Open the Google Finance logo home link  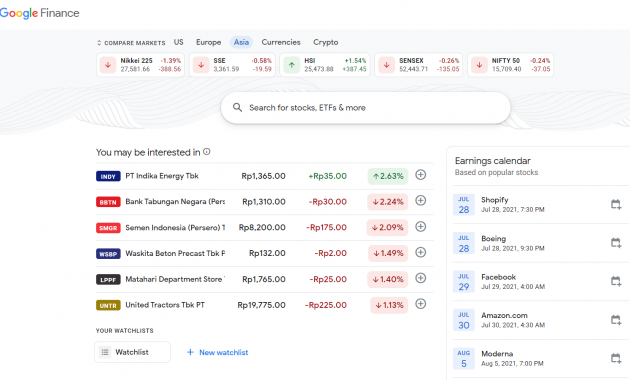pyautogui.click(x=39, y=13)
